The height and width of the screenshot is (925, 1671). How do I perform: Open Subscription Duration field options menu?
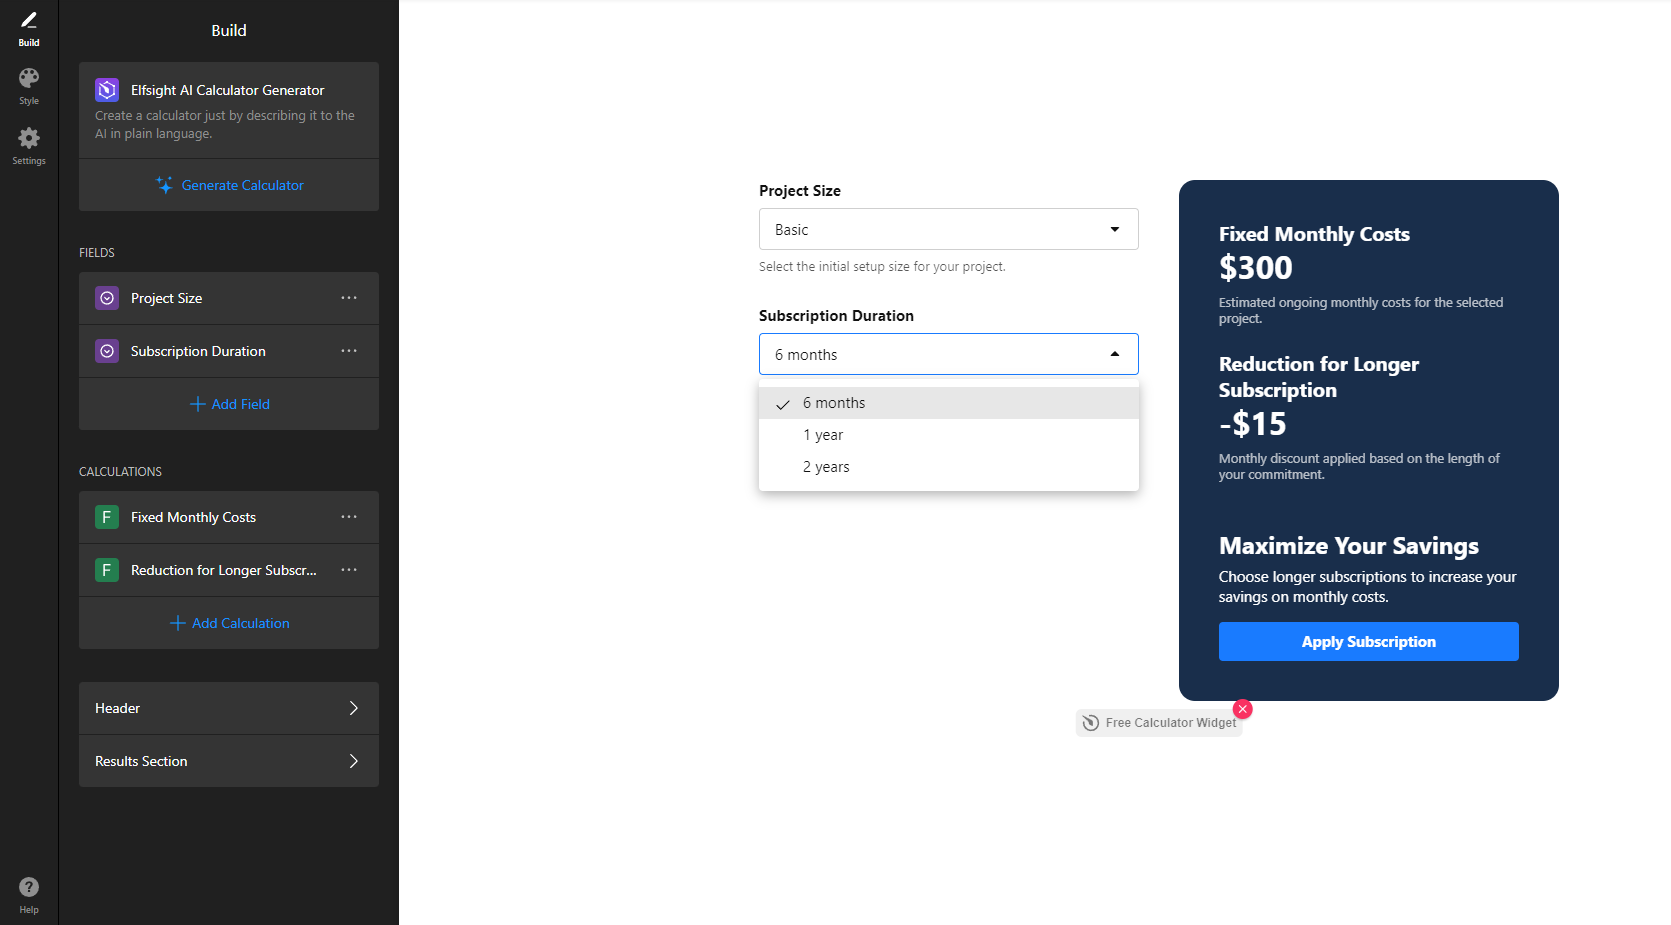[x=349, y=351]
